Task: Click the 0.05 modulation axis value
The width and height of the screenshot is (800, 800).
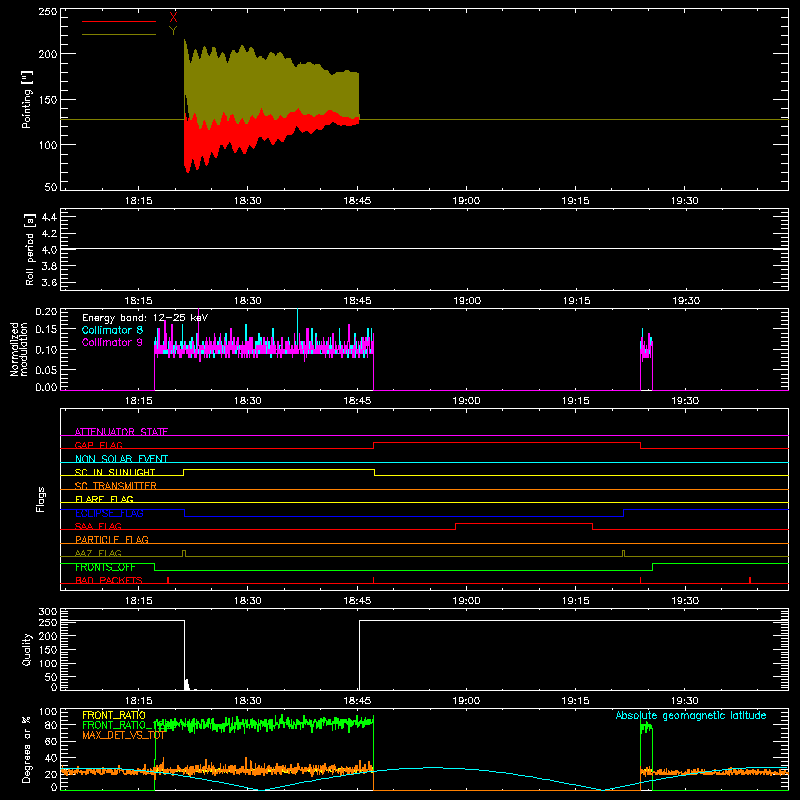Action: click(x=46, y=369)
